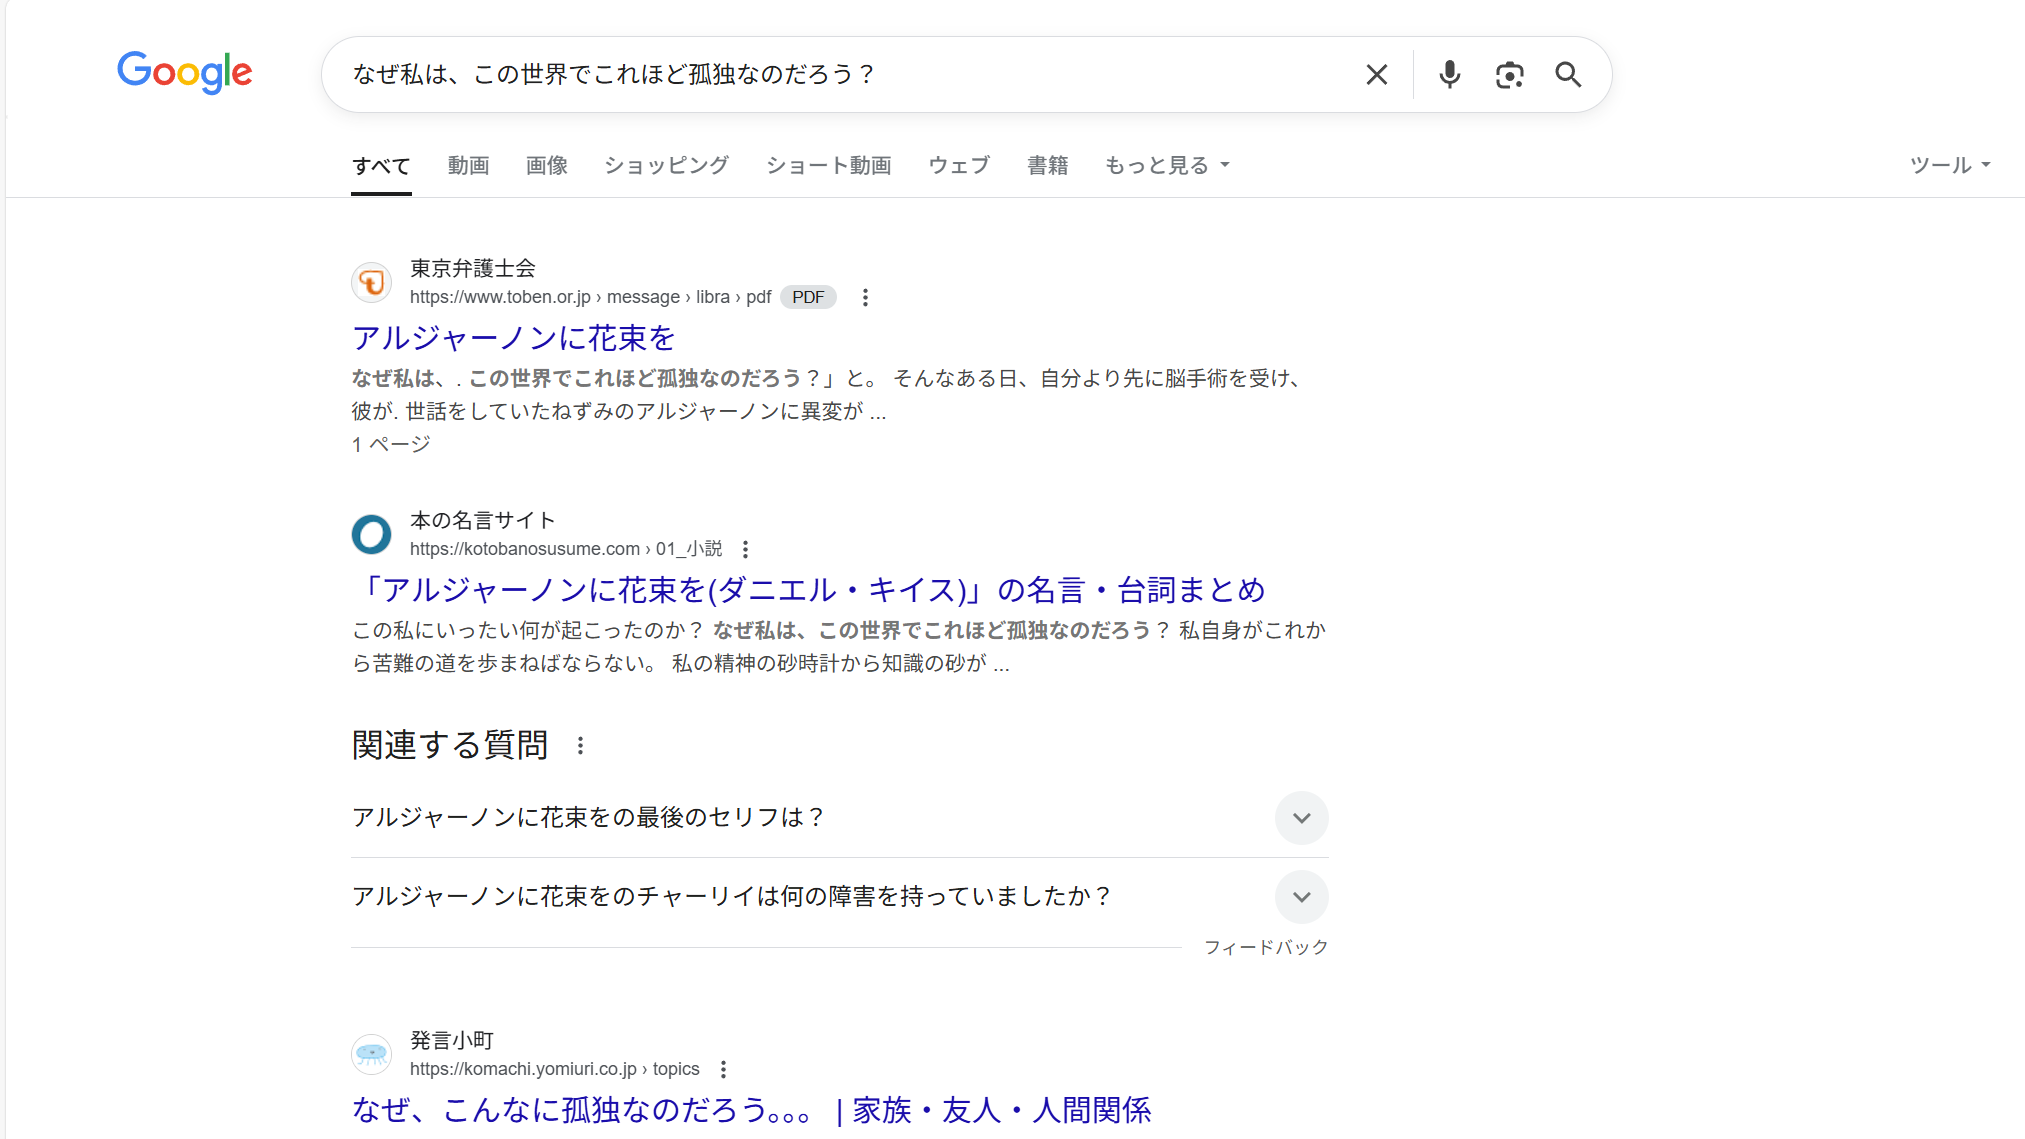Click the komachi.yomiuri.co.jp URL breadcrumb
The width and height of the screenshot is (2025, 1139).
tap(555, 1069)
